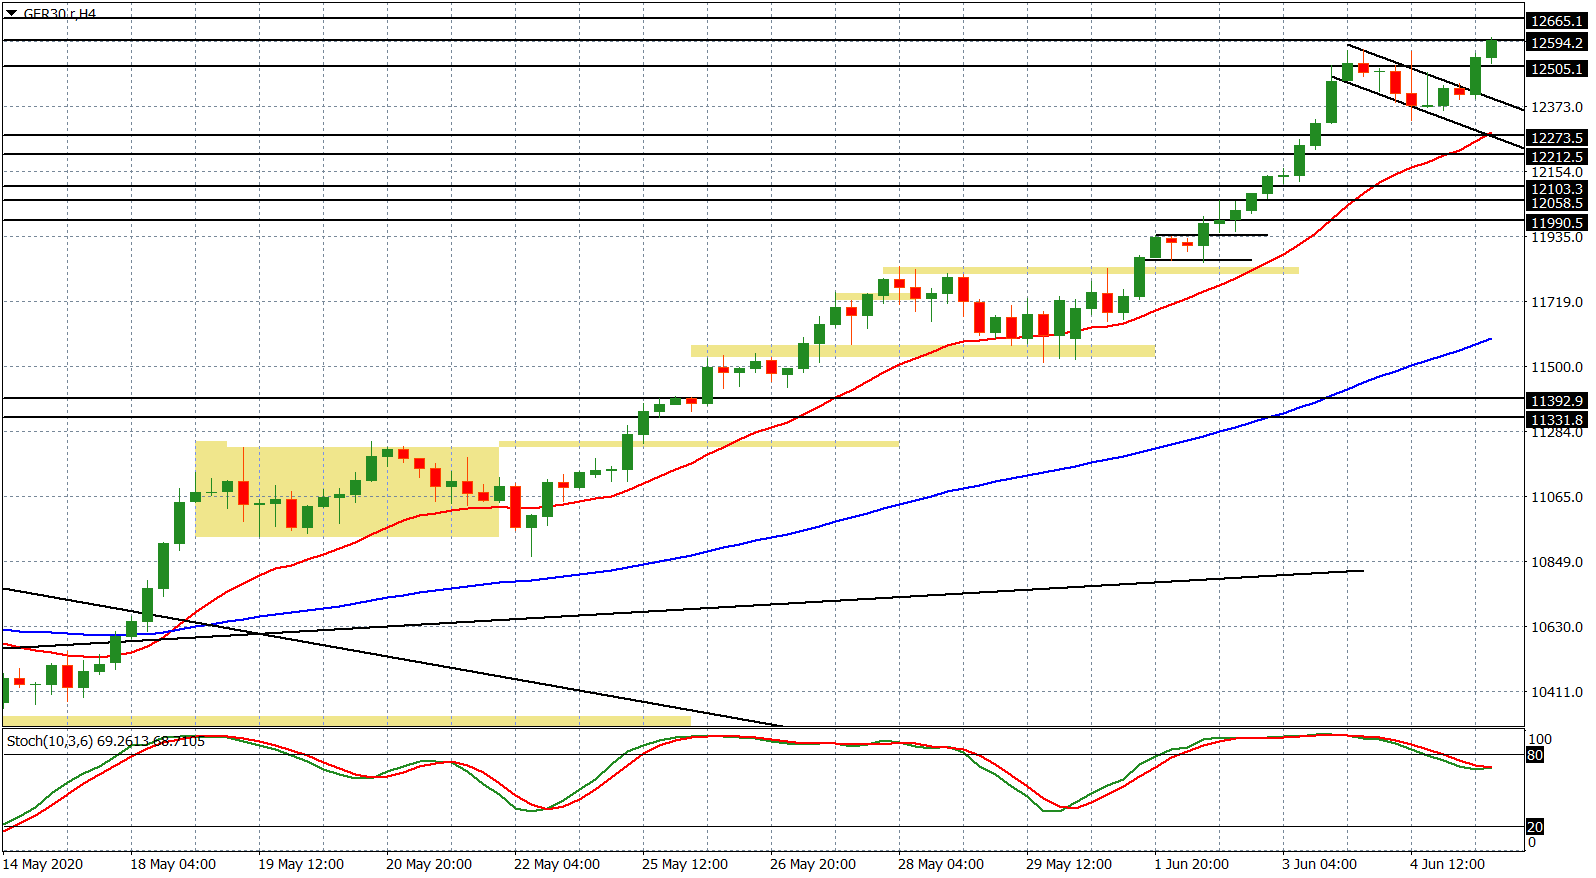Click the 12373.0 axis price value
The width and height of the screenshot is (1596, 878).
1557,107
